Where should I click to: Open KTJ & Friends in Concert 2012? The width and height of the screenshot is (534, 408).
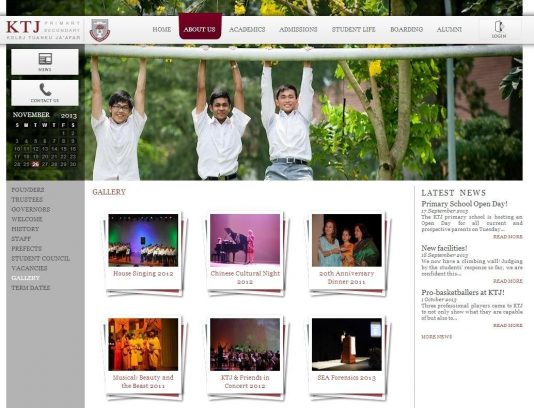click(x=245, y=344)
